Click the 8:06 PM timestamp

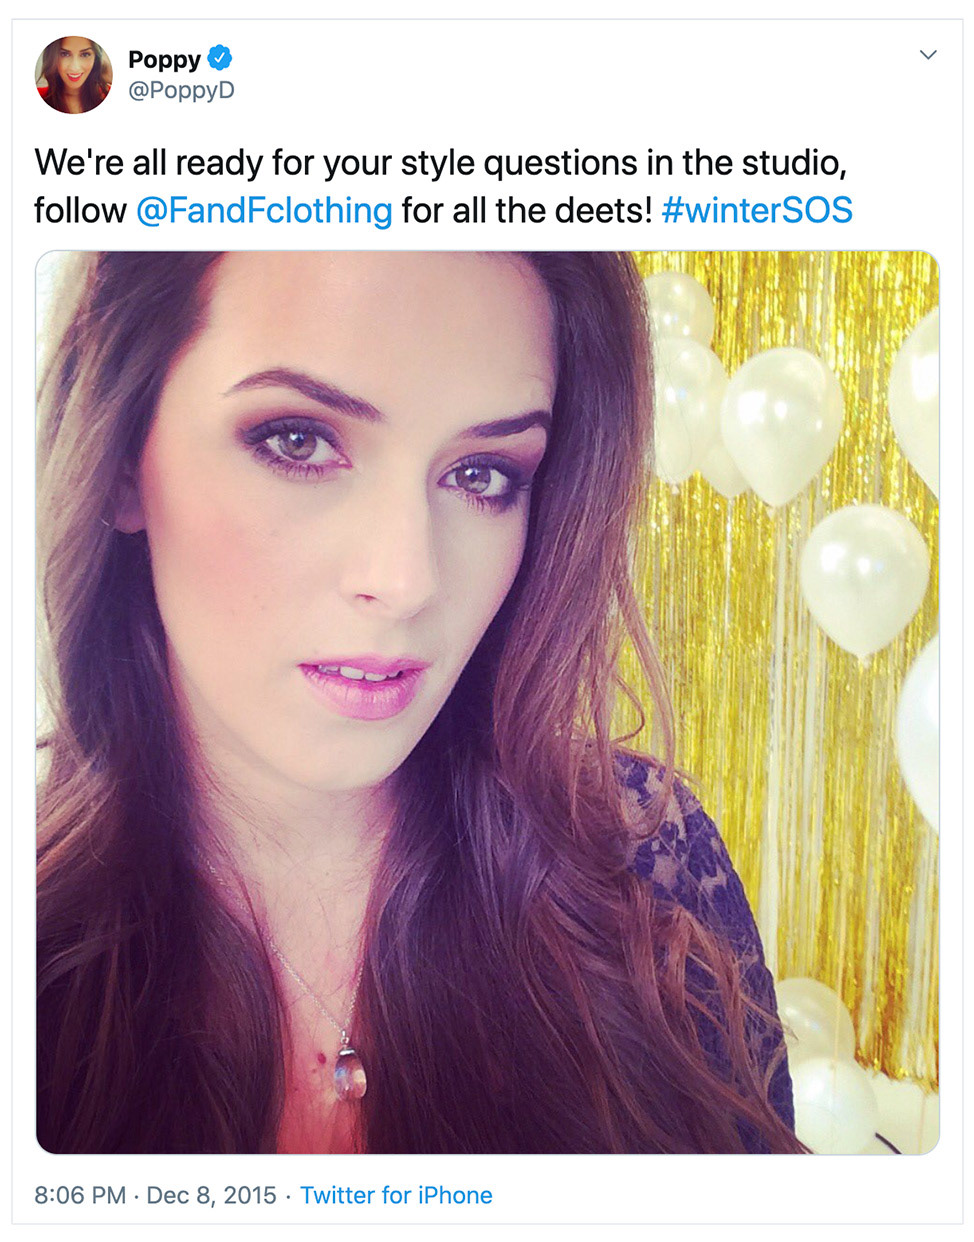[x=80, y=1195]
